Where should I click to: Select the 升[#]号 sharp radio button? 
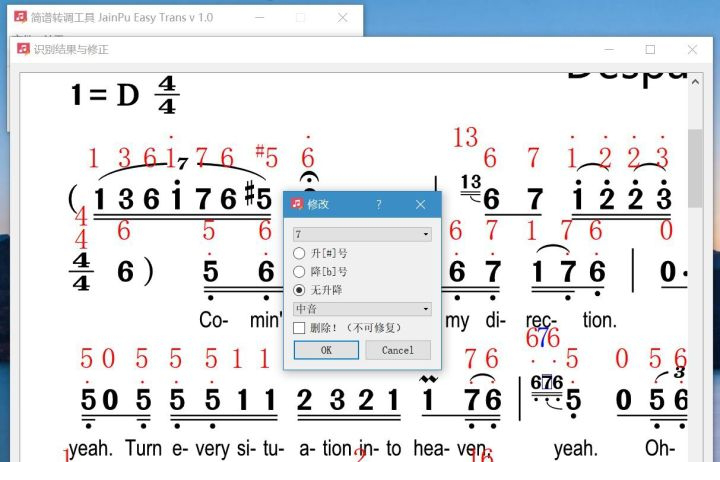point(299,253)
